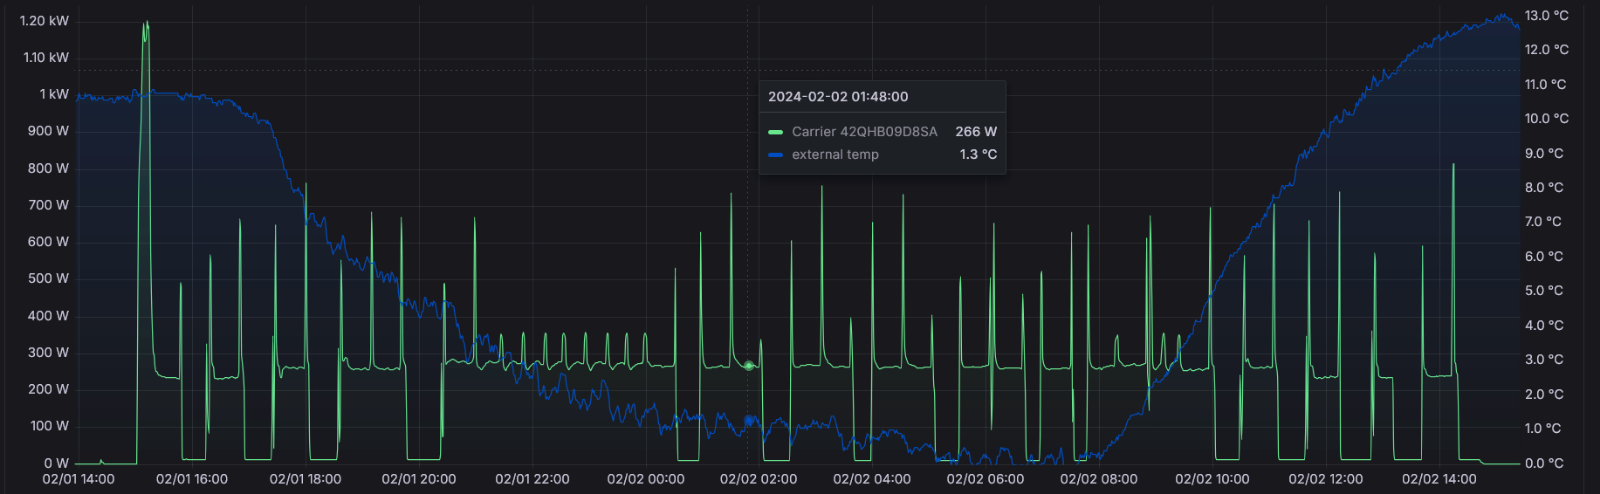The height and width of the screenshot is (494, 1600).
Task: Click the Carrier 42QHB09D8SA series name
Action: pyautogui.click(x=865, y=132)
